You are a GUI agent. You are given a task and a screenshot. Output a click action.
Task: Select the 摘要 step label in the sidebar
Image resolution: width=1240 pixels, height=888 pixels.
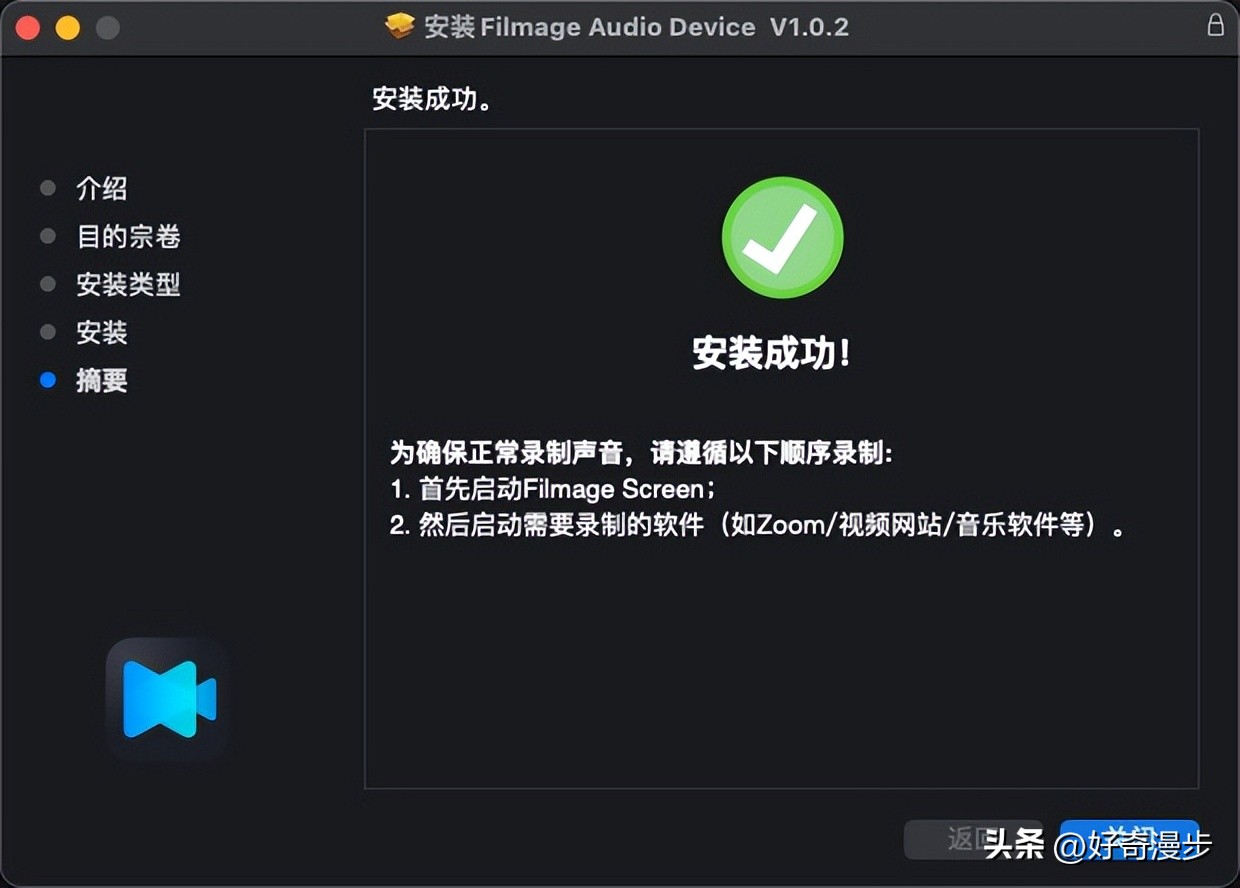pos(101,380)
